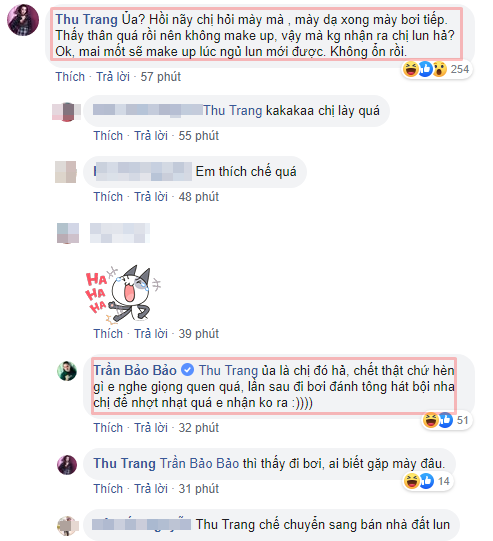The width and height of the screenshot is (493, 541).
Task: Click Trả lời under the sticker comment
Action: click(x=151, y=334)
